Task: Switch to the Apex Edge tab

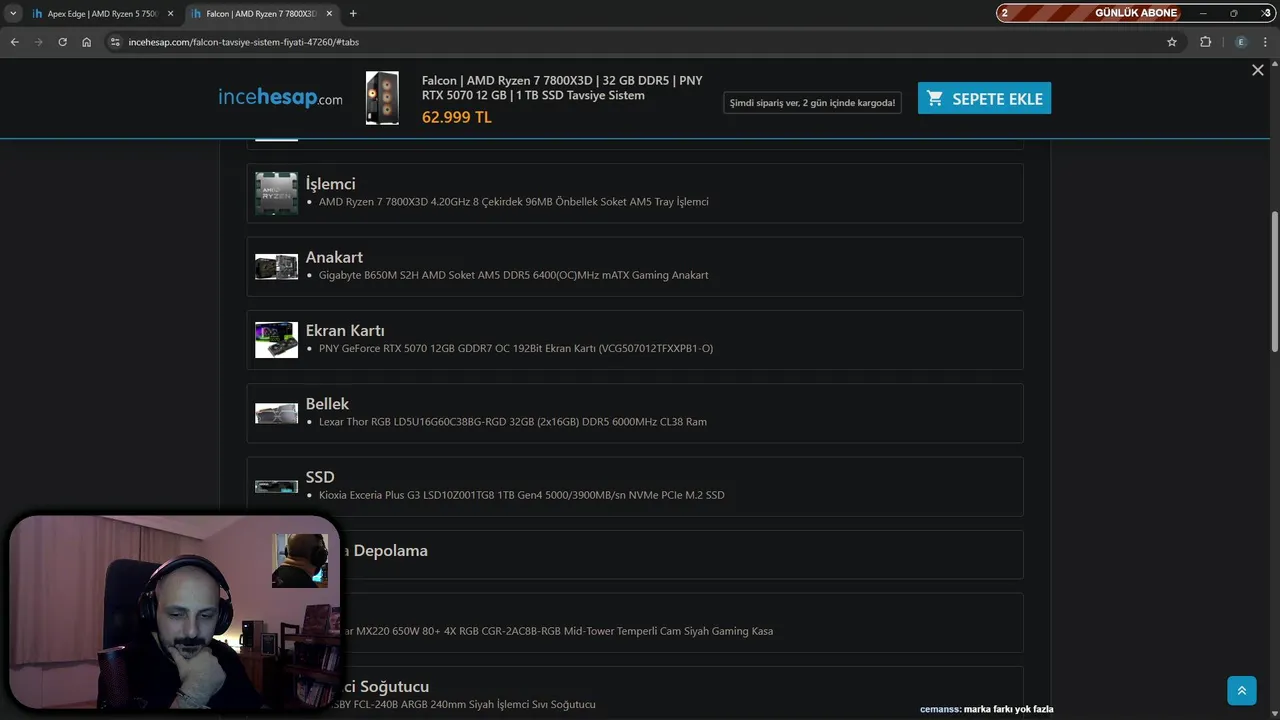Action: tap(103, 14)
